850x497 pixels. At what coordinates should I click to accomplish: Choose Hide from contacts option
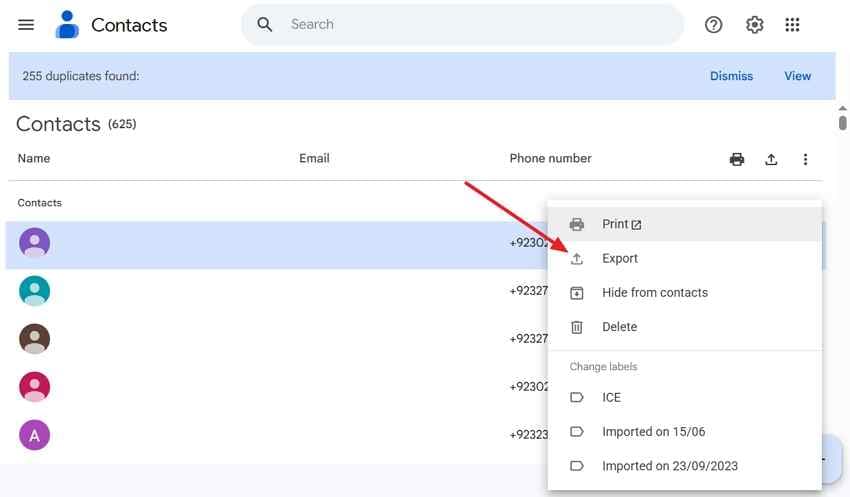coord(685,293)
